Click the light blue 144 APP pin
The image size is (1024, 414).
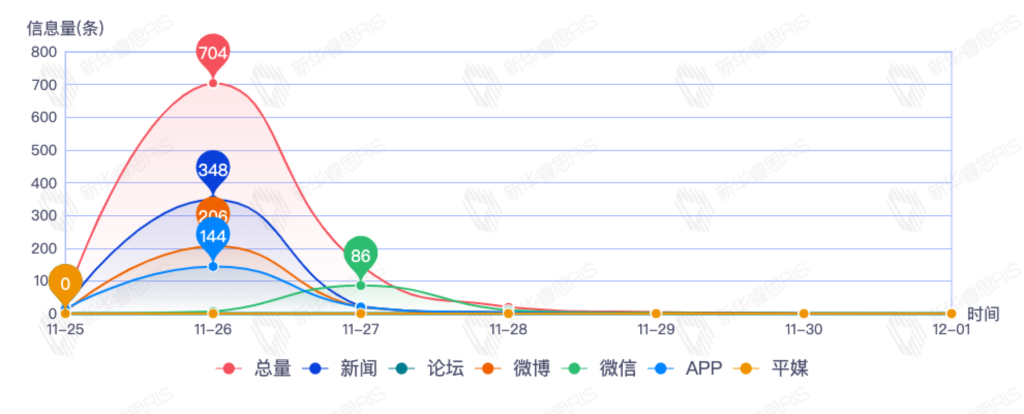213,237
